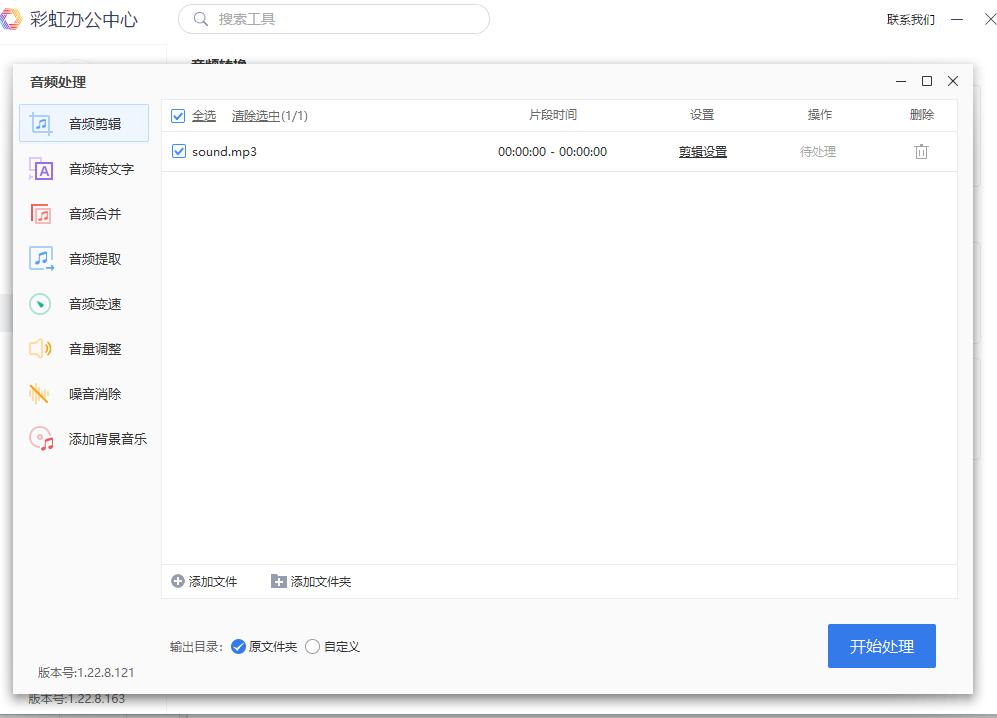Screen dimensions: 997x718
Task: Choose the 原文件夹 output radio button
Action: 237,647
